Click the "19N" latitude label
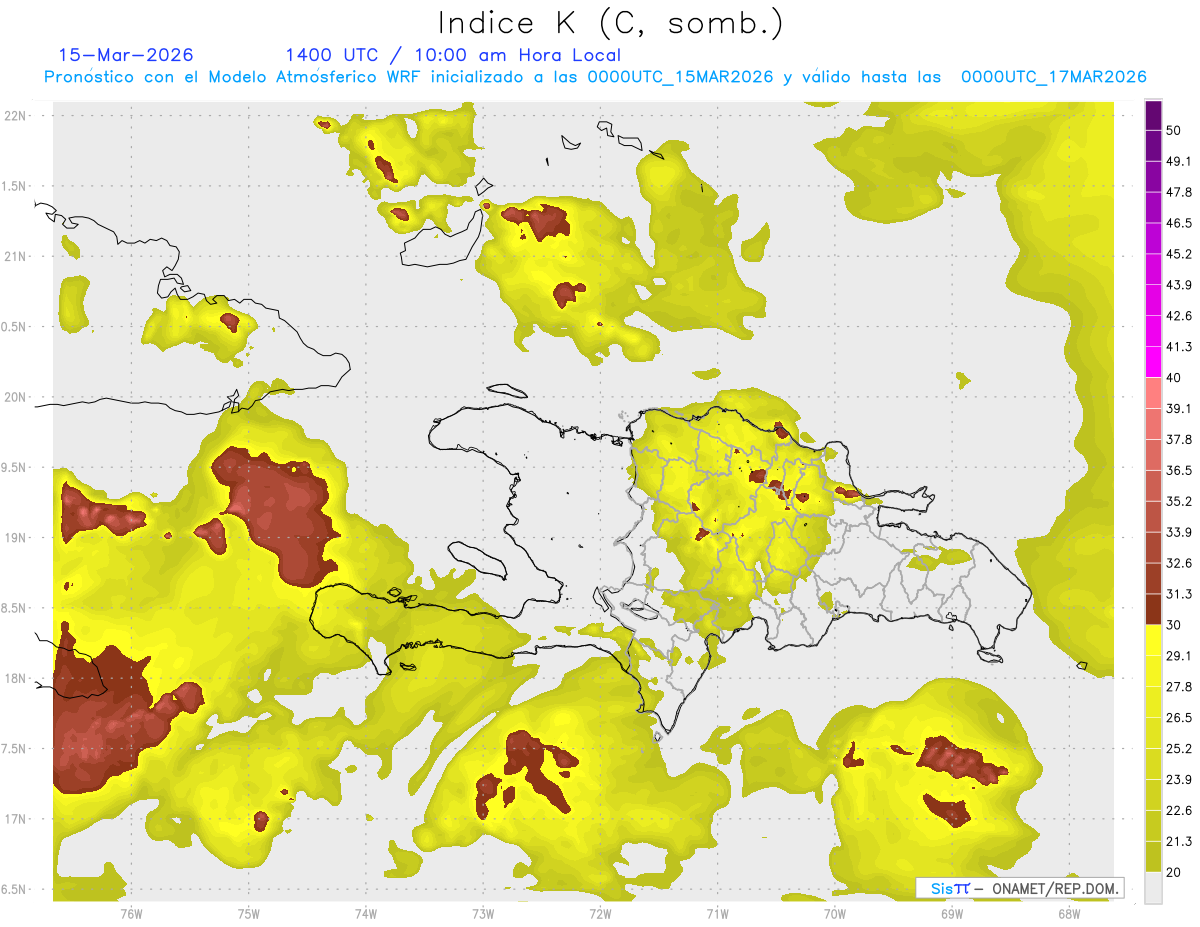This screenshot has width=1200, height=927. point(16,537)
